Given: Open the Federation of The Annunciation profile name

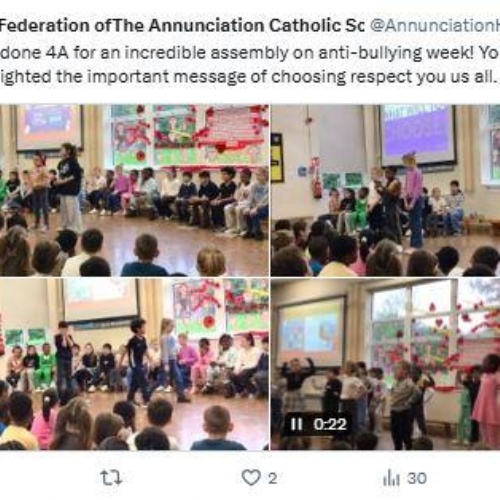Looking at the screenshot, I should tap(182, 26).
